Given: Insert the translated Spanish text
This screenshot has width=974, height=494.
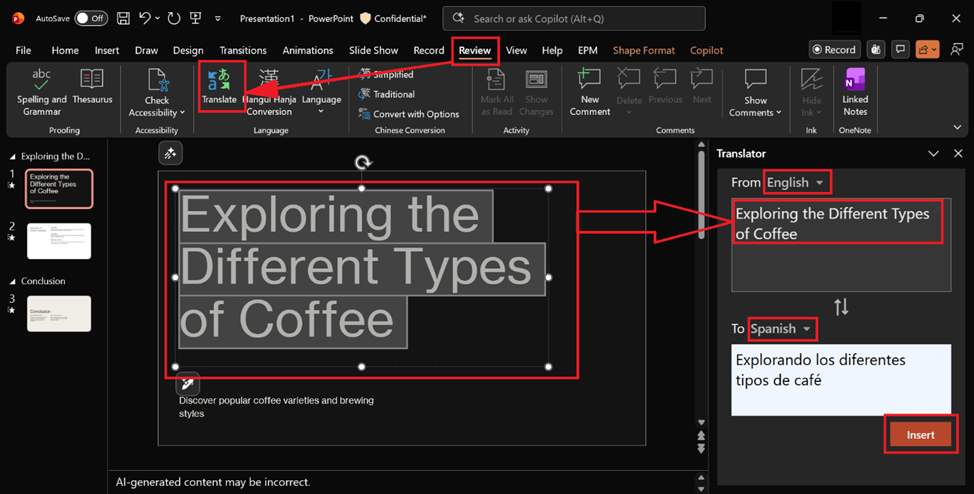Looking at the screenshot, I should (x=920, y=435).
